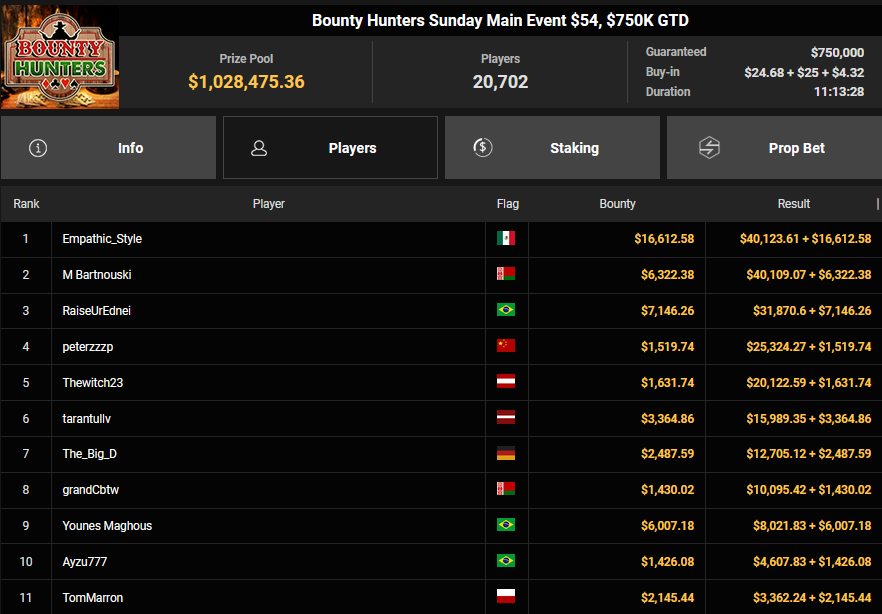This screenshot has height=614, width=882.
Task: Sort table by Rank column header
Action: pos(26,204)
